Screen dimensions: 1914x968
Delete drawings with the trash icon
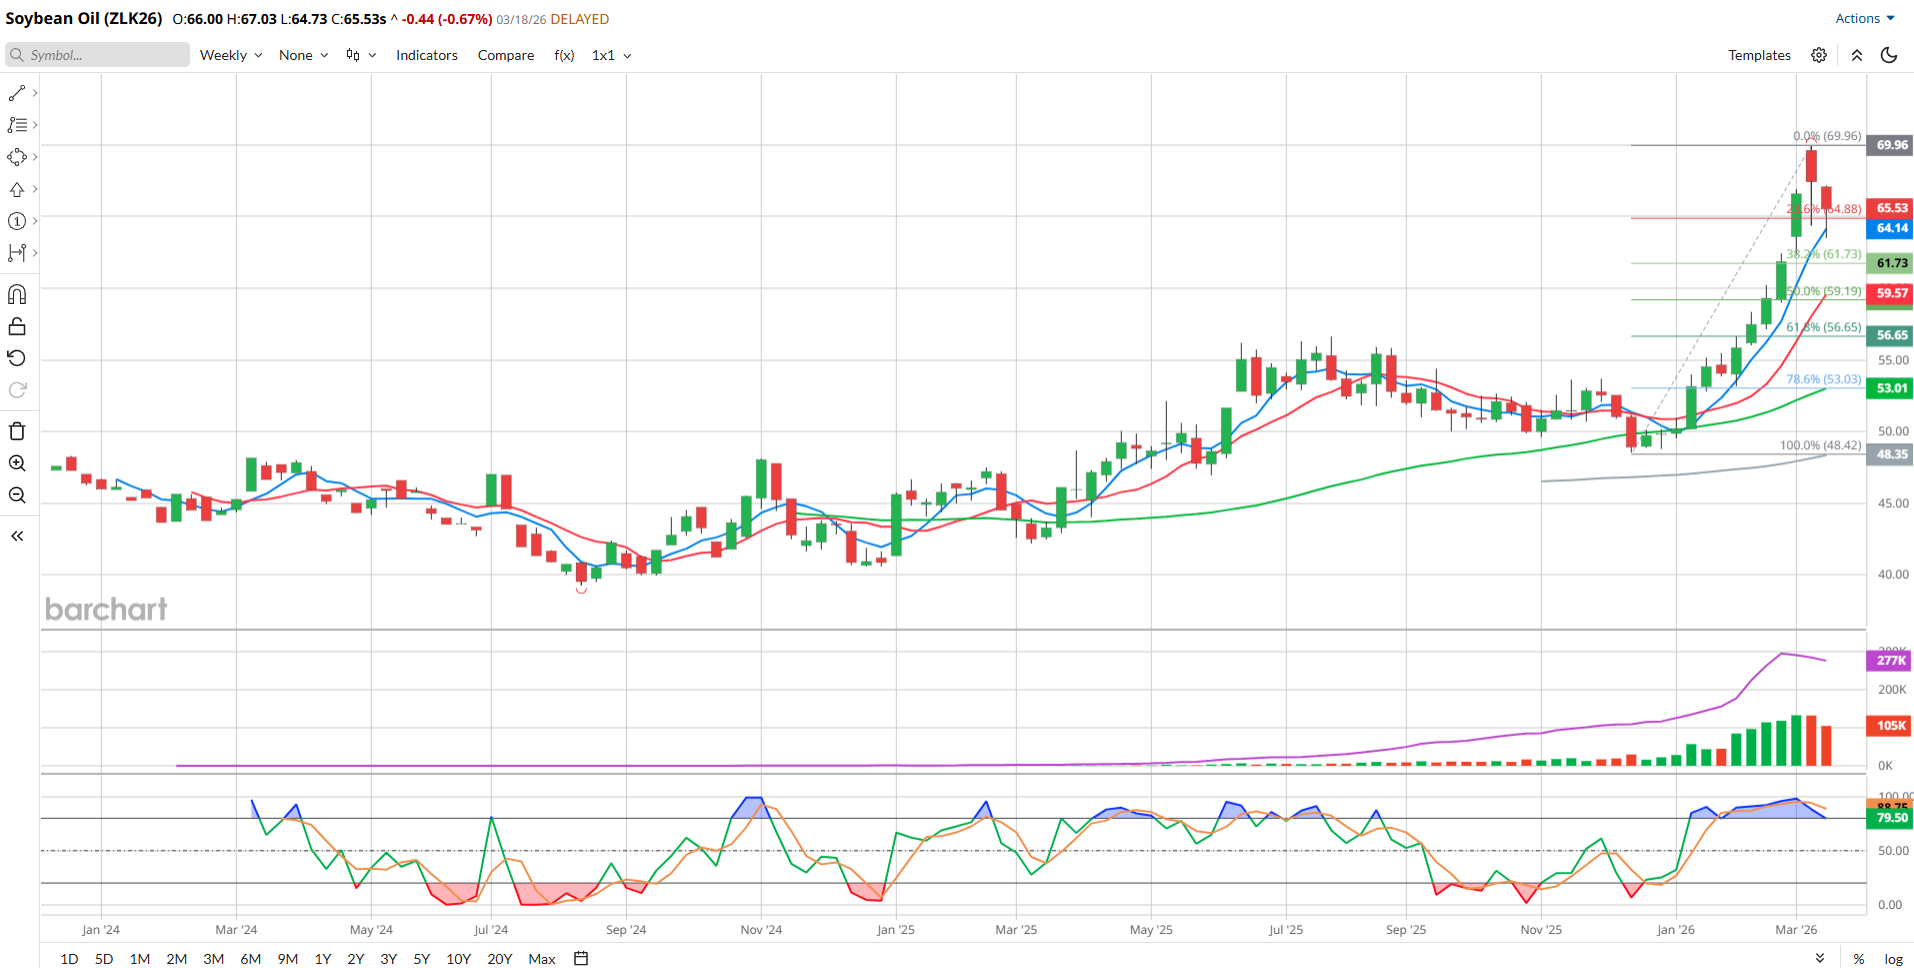(x=17, y=431)
